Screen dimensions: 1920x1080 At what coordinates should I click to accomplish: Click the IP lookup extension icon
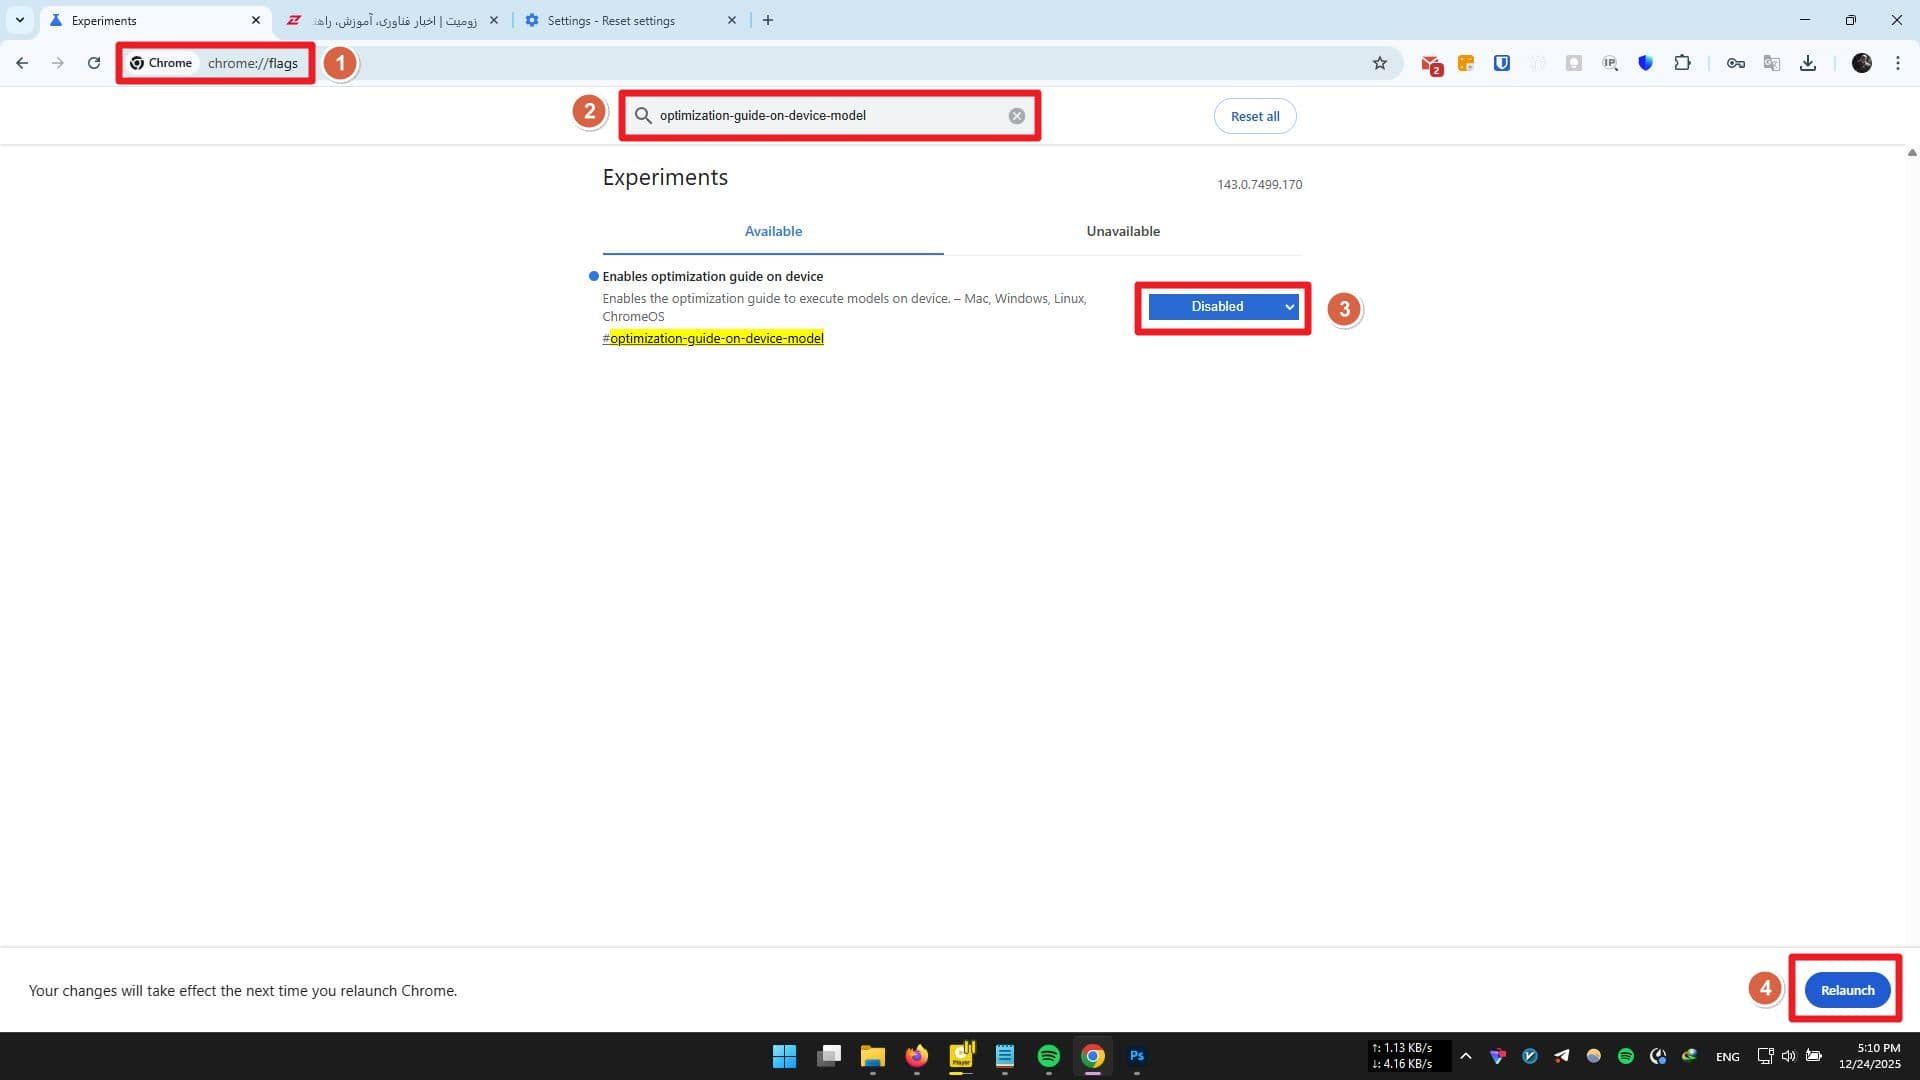1609,63
